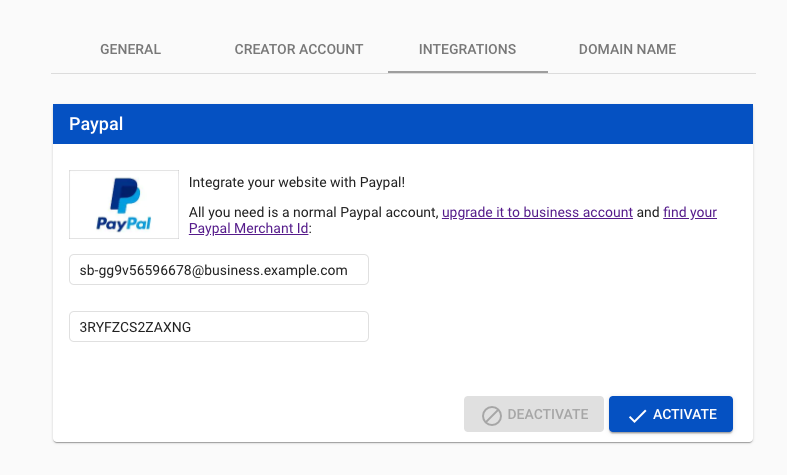Click the Paypal email input field
This screenshot has width=787, height=475.
pyautogui.click(x=219, y=270)
